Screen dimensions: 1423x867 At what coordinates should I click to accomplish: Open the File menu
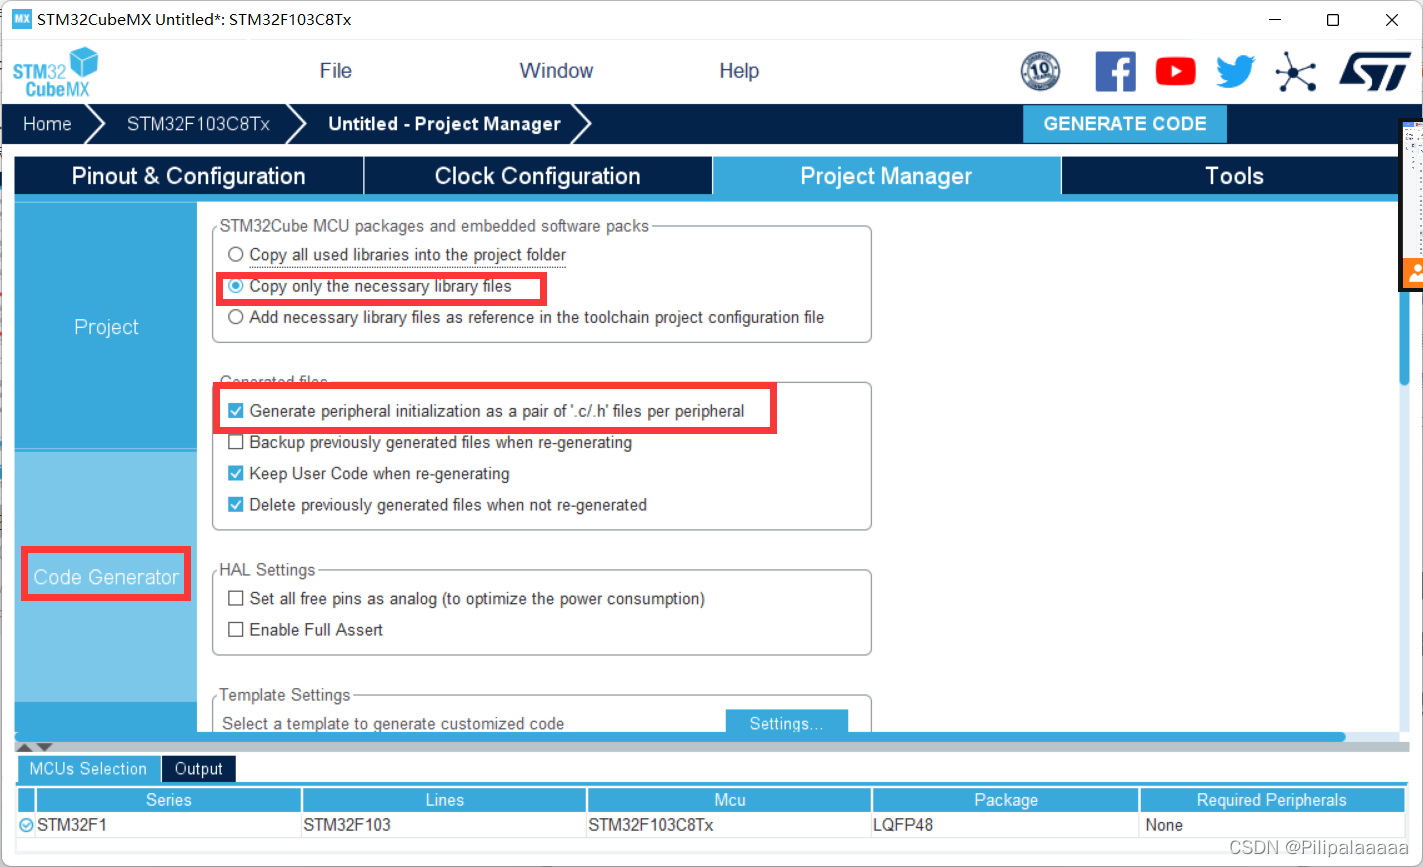(x=336, y=71)
